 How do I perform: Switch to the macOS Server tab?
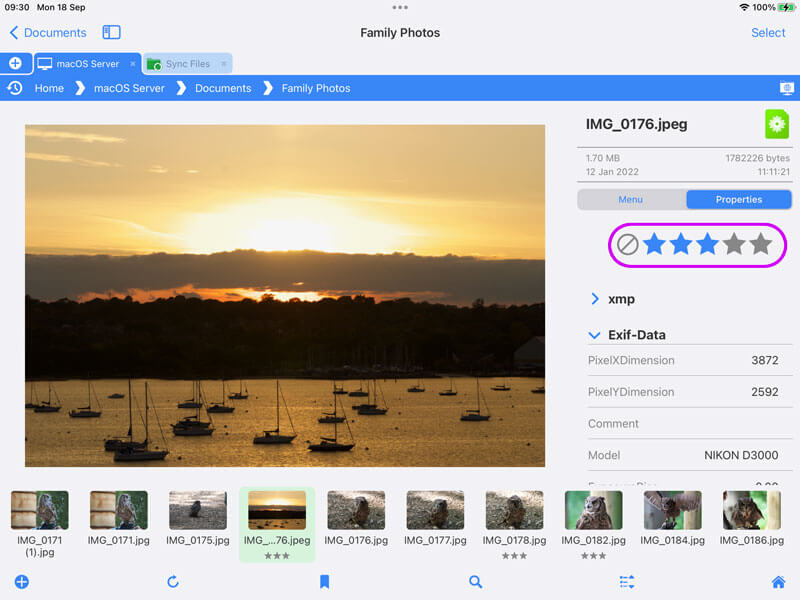click(x=88, y=64)
